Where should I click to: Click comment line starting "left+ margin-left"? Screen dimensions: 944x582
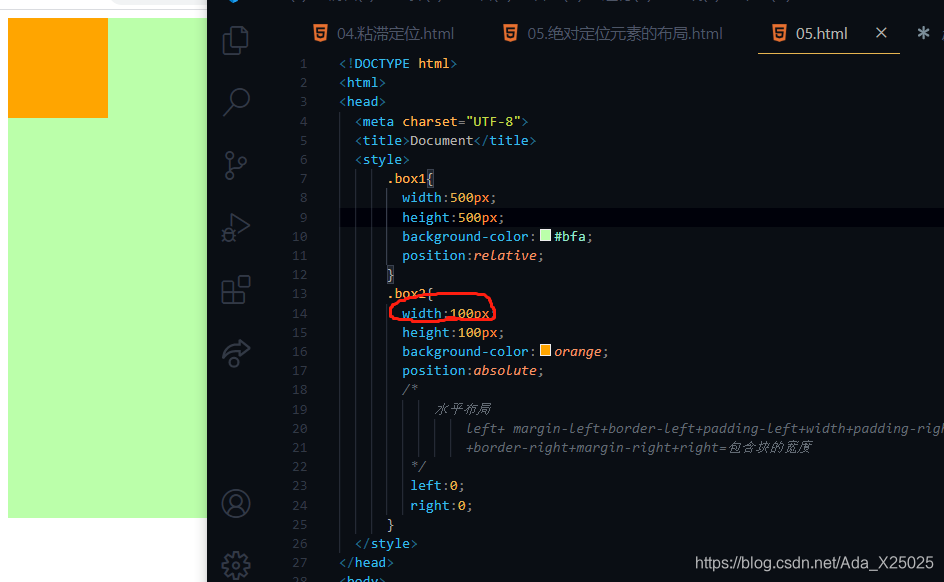point(704,429)
